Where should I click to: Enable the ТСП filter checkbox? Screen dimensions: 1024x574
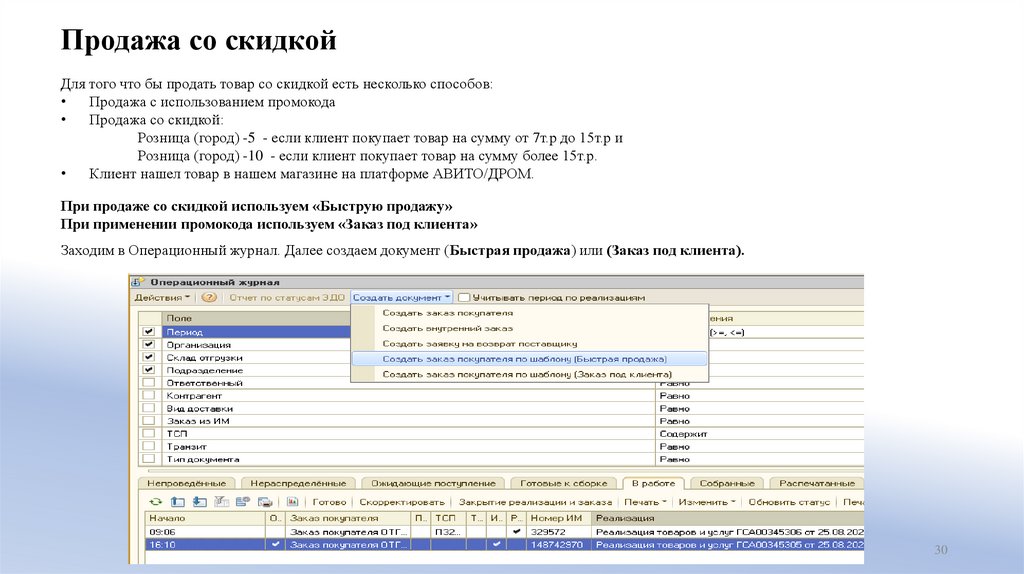(x=149, y=434)
